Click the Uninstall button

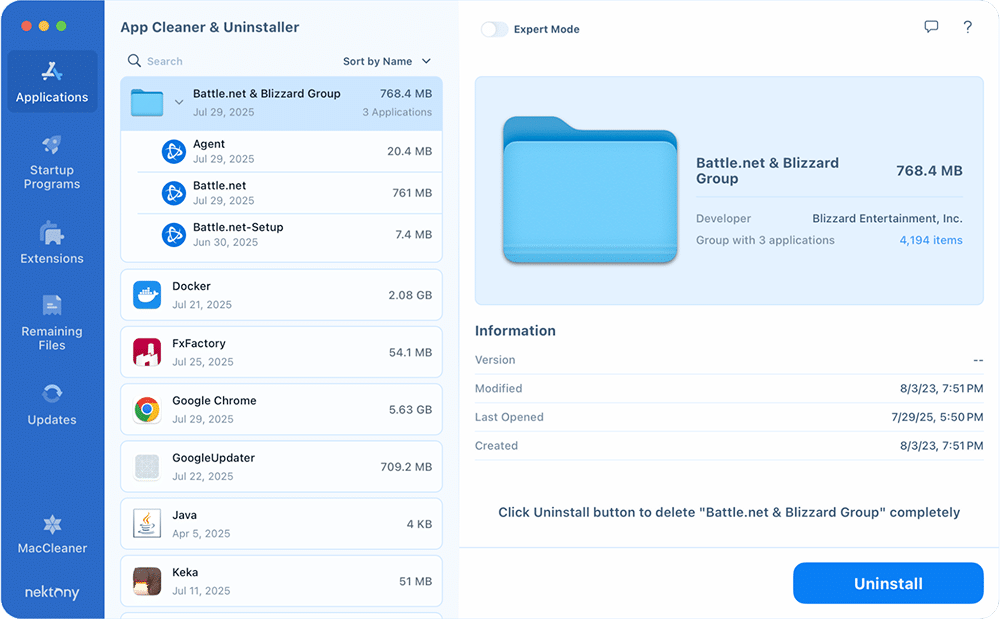(888, 583)
